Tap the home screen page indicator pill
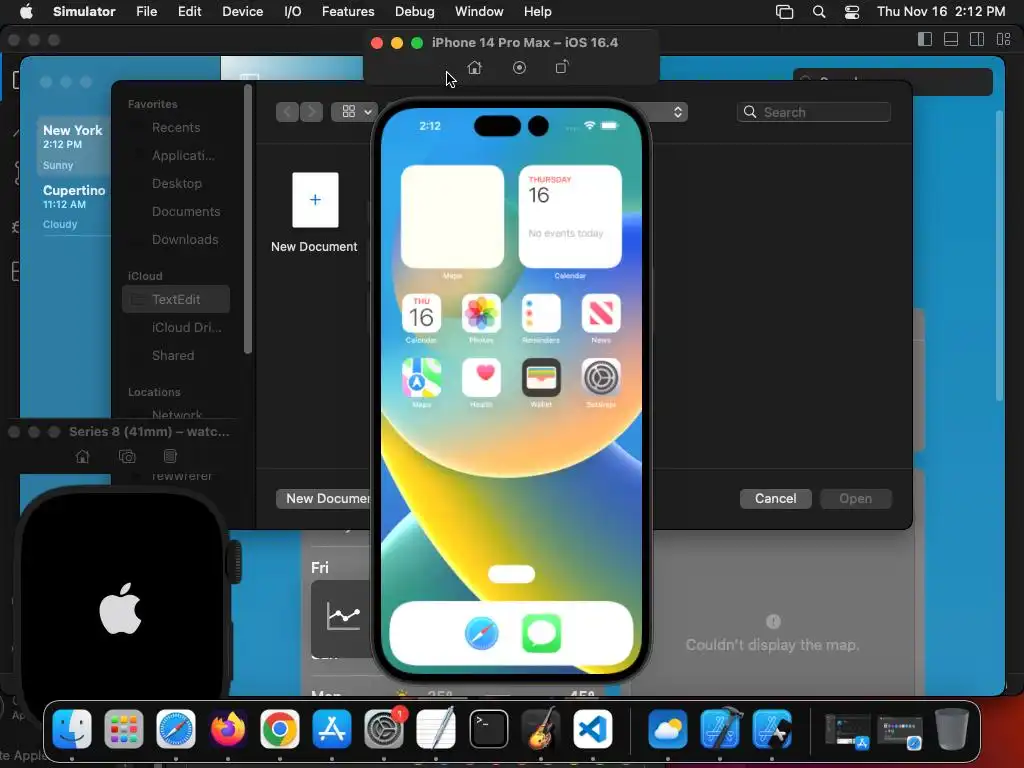The height and width of the screenshot is (768, 1024). coord(511,573)
